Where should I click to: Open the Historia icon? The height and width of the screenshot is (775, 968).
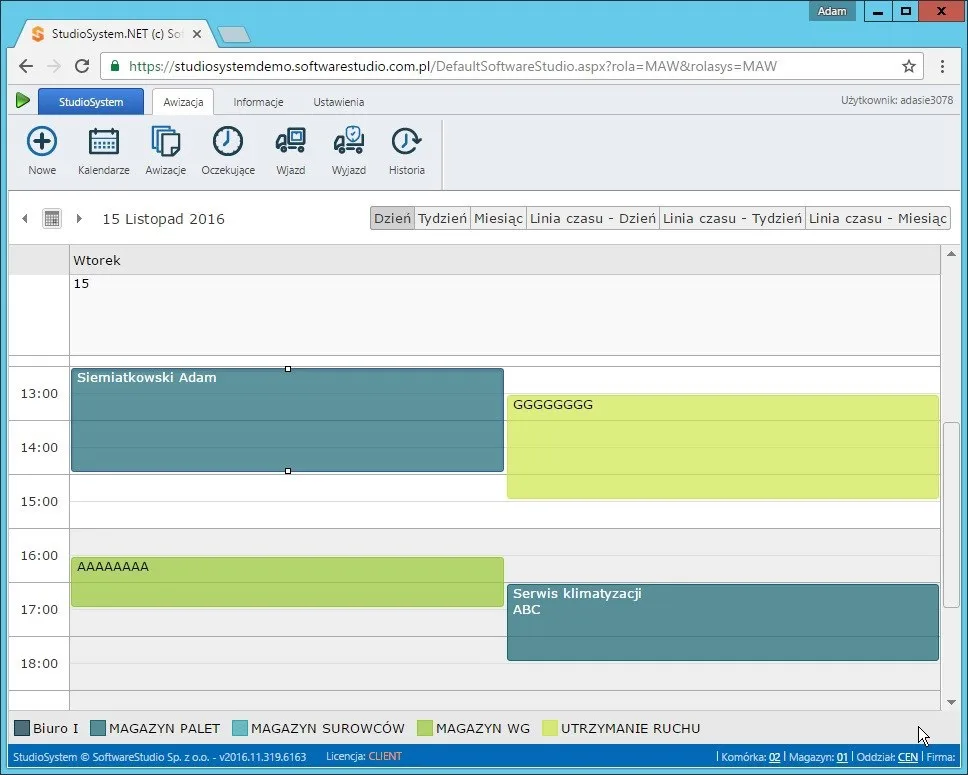click(x=406, y=141)
